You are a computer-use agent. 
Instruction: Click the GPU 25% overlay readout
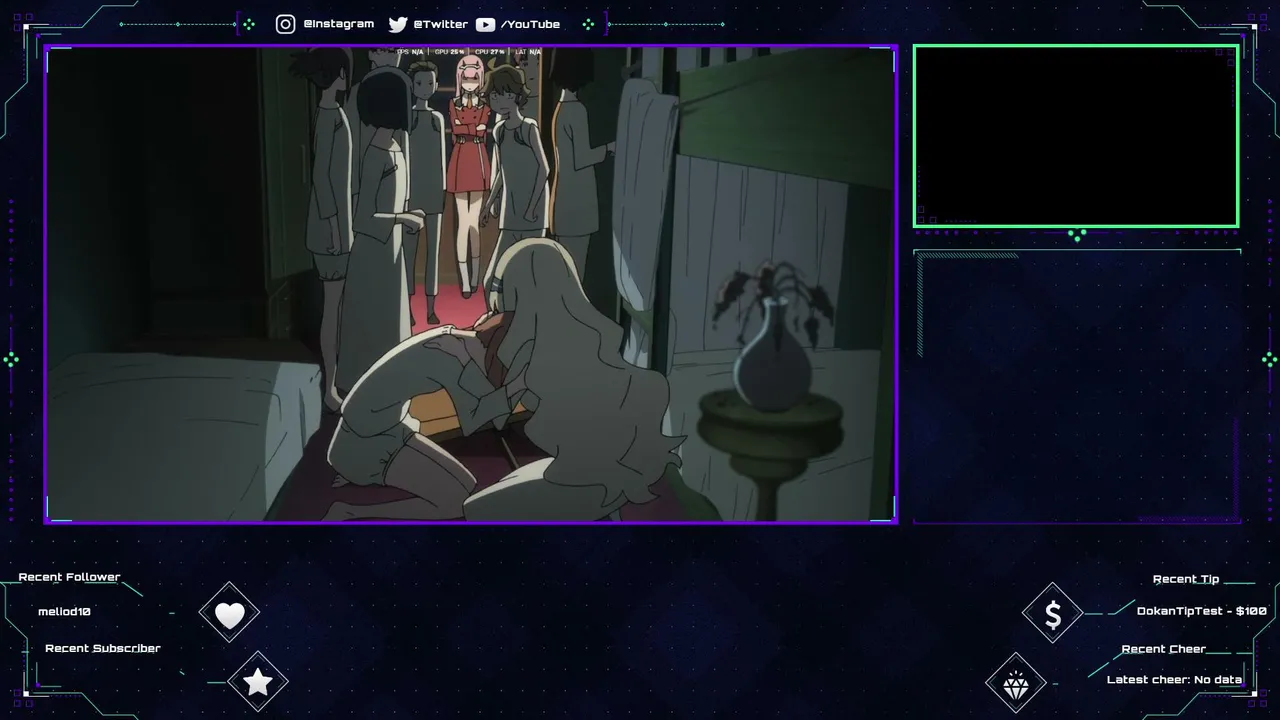(x=449, y=52)
